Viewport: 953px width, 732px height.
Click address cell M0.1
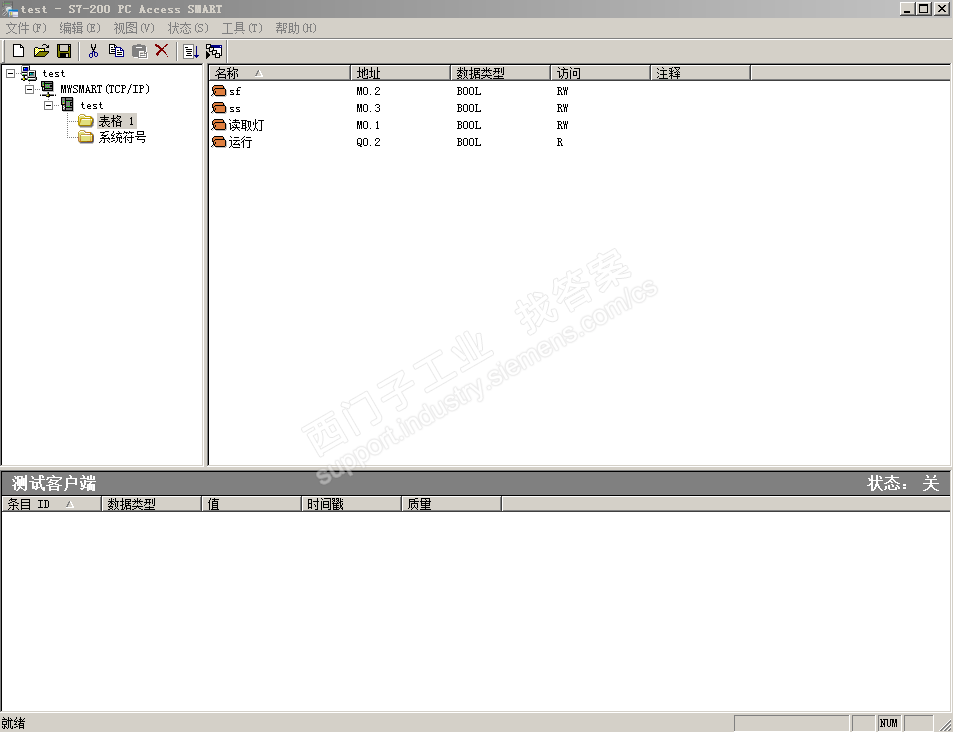[368, 125]
